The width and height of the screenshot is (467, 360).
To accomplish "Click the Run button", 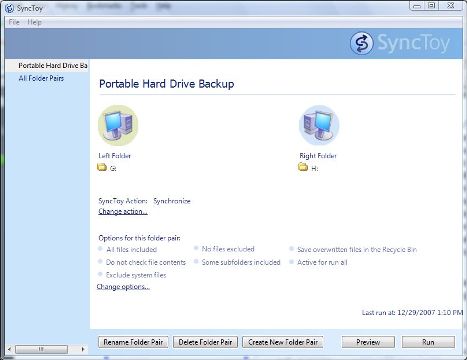I will pyautogui.click(x=428, y=342).
